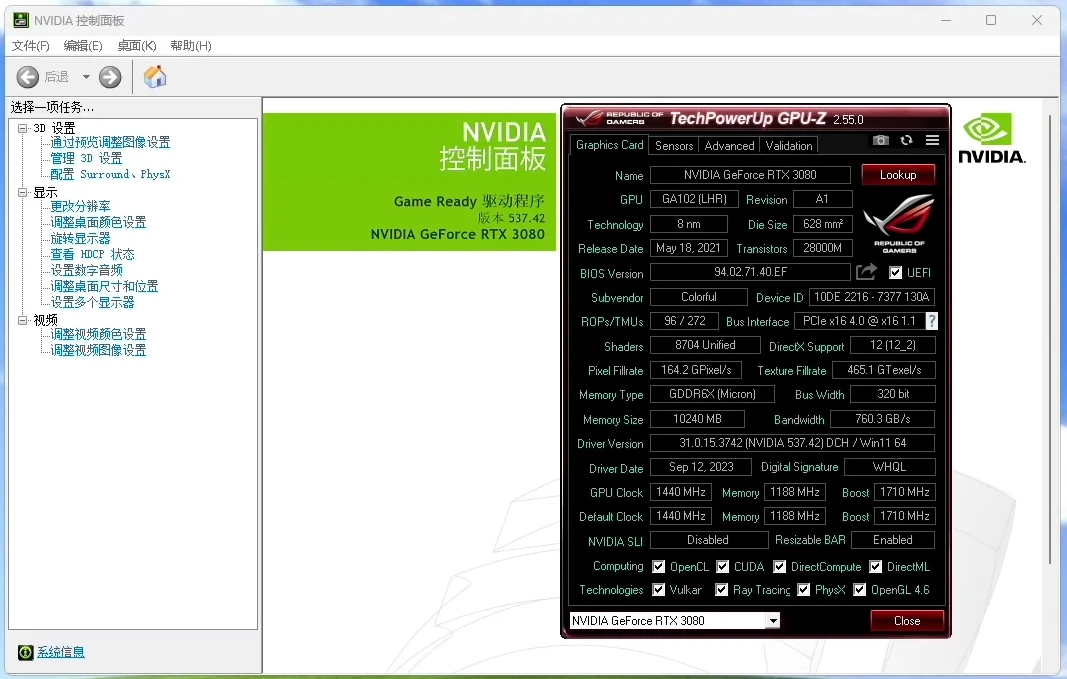Image resolution: width=1067 pixels, height=679 pixels.
Task: Click the GPU Name field NVIDIA GeForce RTX 3080
Action: point(750,175)
